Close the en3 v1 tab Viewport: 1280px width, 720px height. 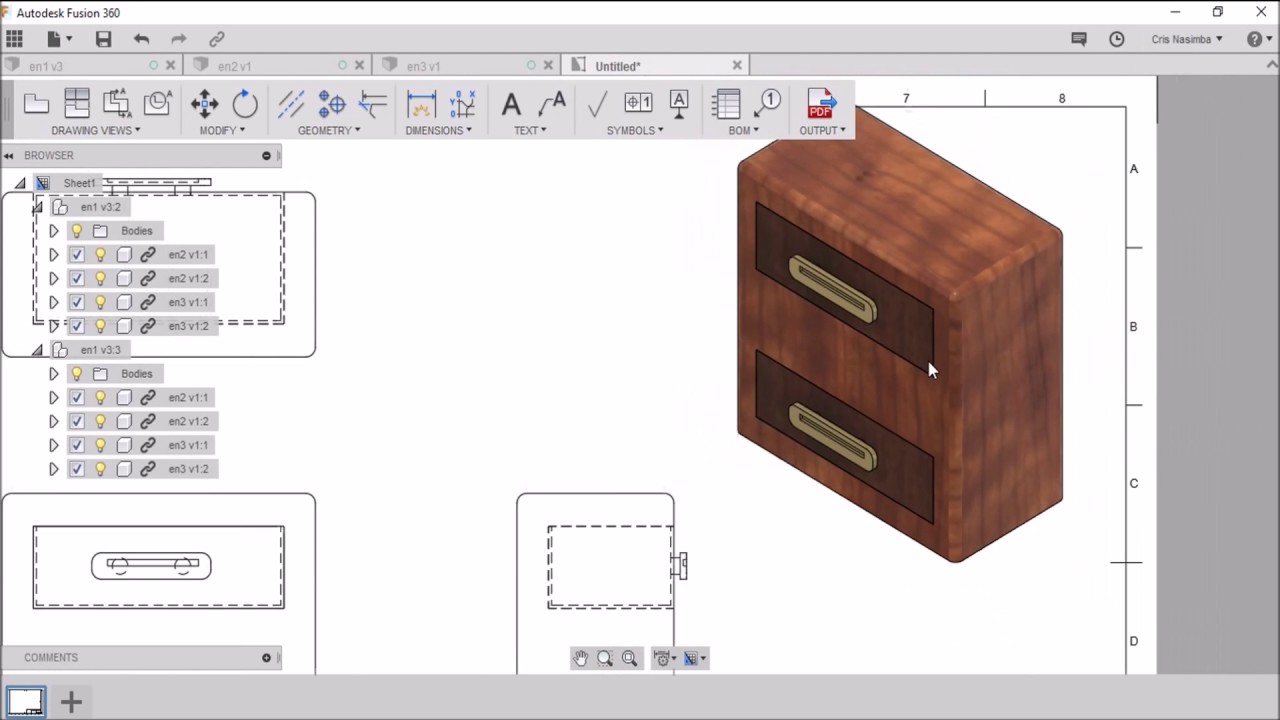(547, 65)
